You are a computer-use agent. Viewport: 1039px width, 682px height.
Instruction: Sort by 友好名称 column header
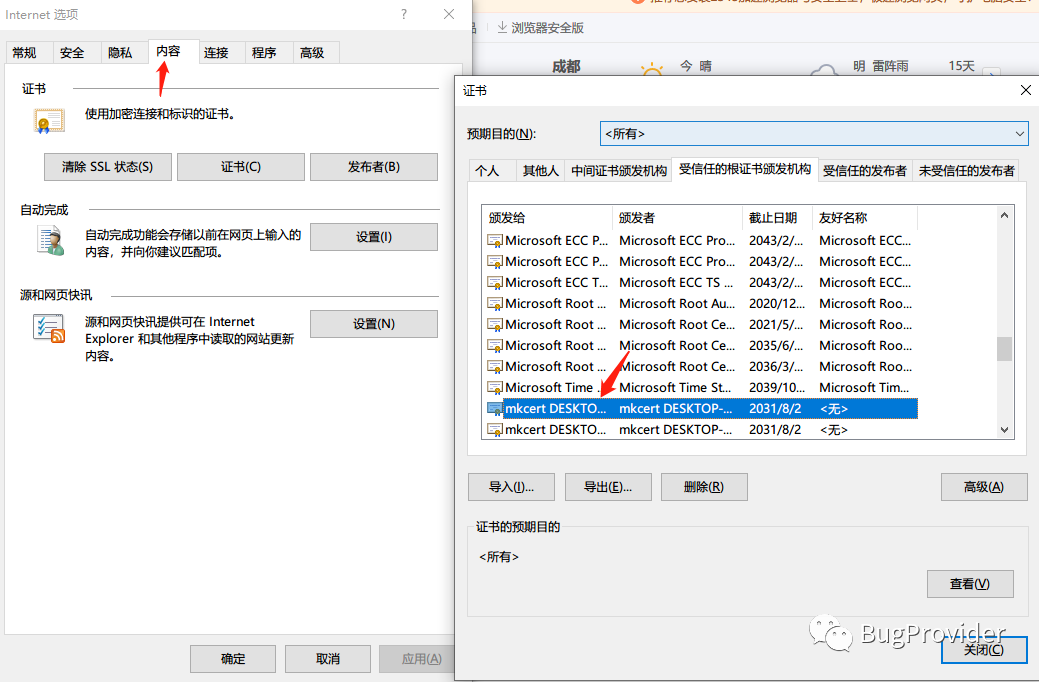point(865,217)
